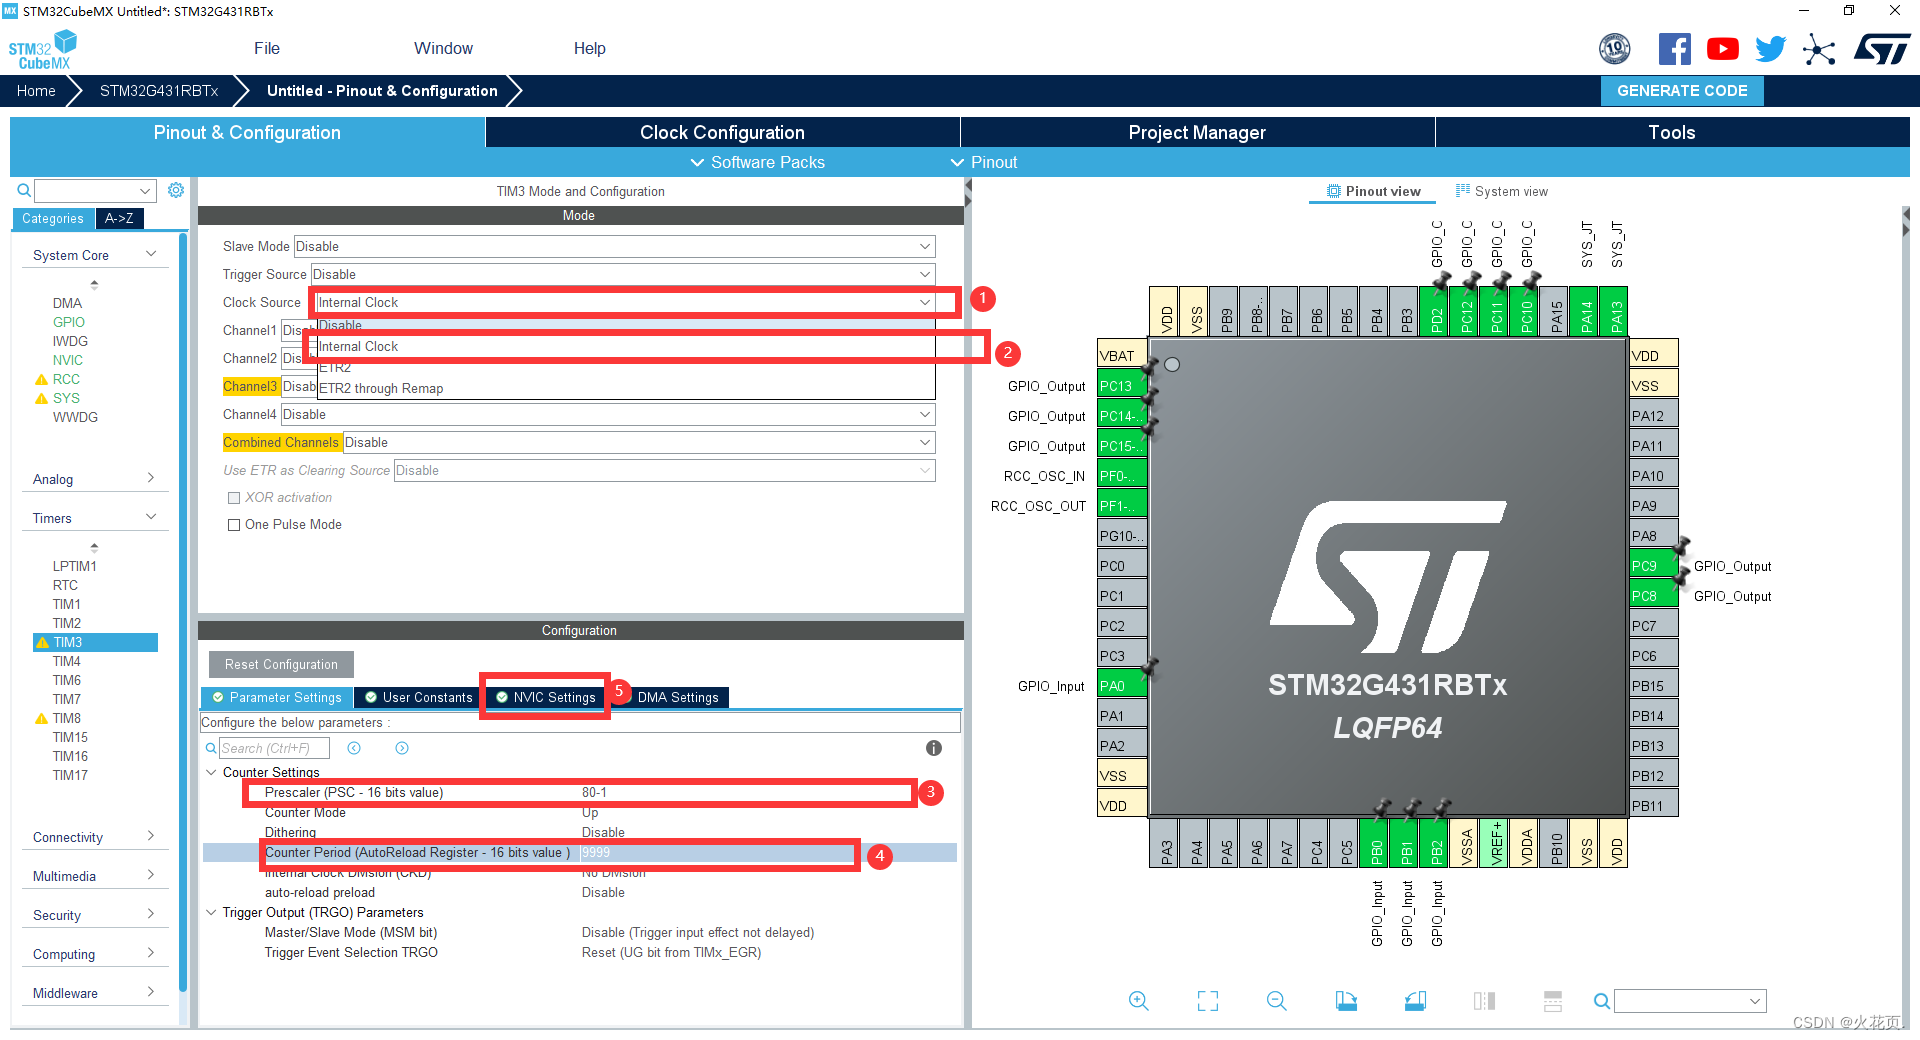The image size is (1920, 1040).
Task: Fit the chip pinout to the screen
Action: point(1207,1000)
